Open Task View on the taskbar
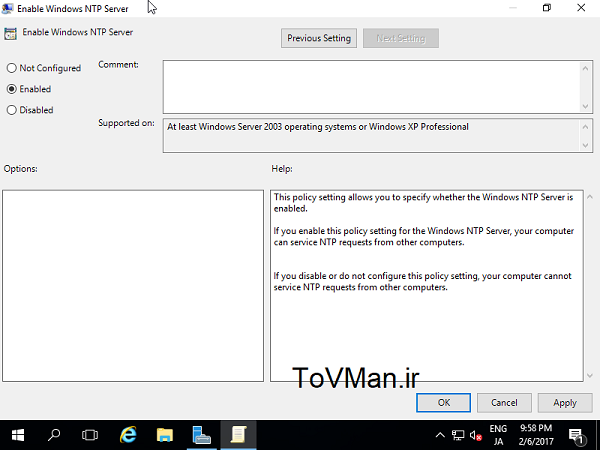This screenshot has width=600, height=450. 90,435
